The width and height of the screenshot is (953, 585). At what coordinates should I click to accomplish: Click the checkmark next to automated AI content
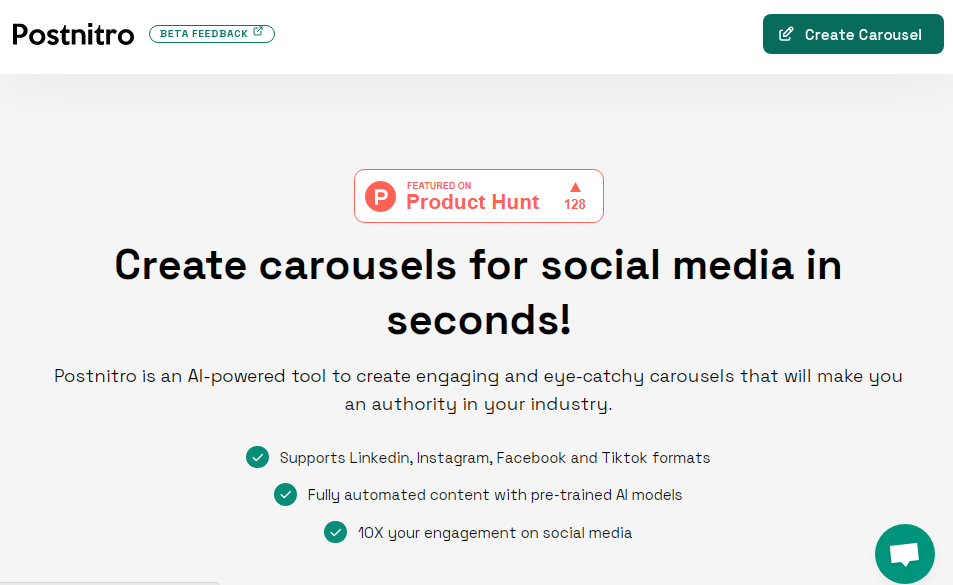pos(285,495)
